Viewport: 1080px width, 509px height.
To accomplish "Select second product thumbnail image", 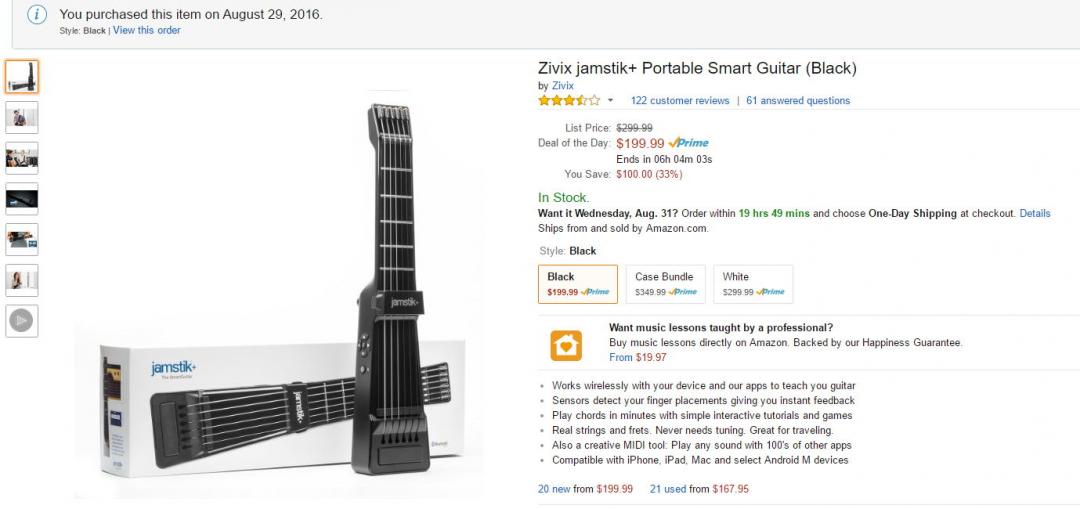I will coord(22,117).
